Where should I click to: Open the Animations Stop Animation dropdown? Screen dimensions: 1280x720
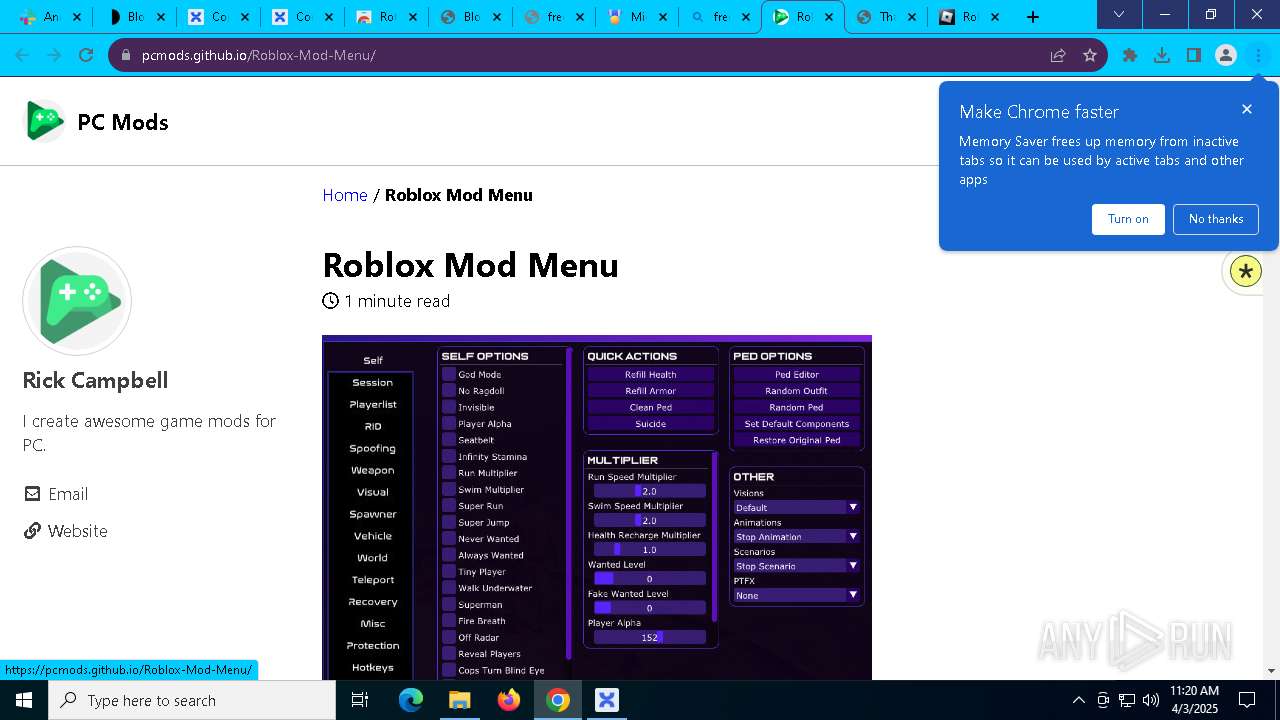click(x=797, y=536)
